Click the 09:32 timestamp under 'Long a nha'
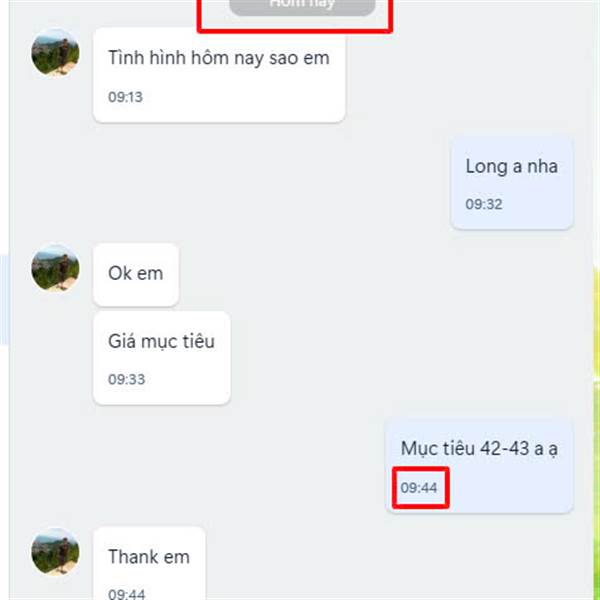Screen dimensions: 600x600 [484, 204]
